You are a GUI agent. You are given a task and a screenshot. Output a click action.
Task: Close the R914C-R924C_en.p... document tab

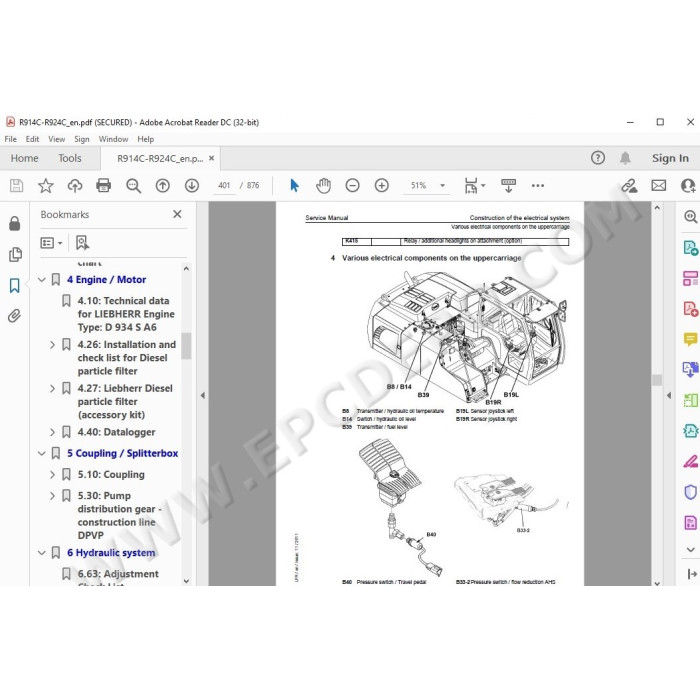[212, 158]
